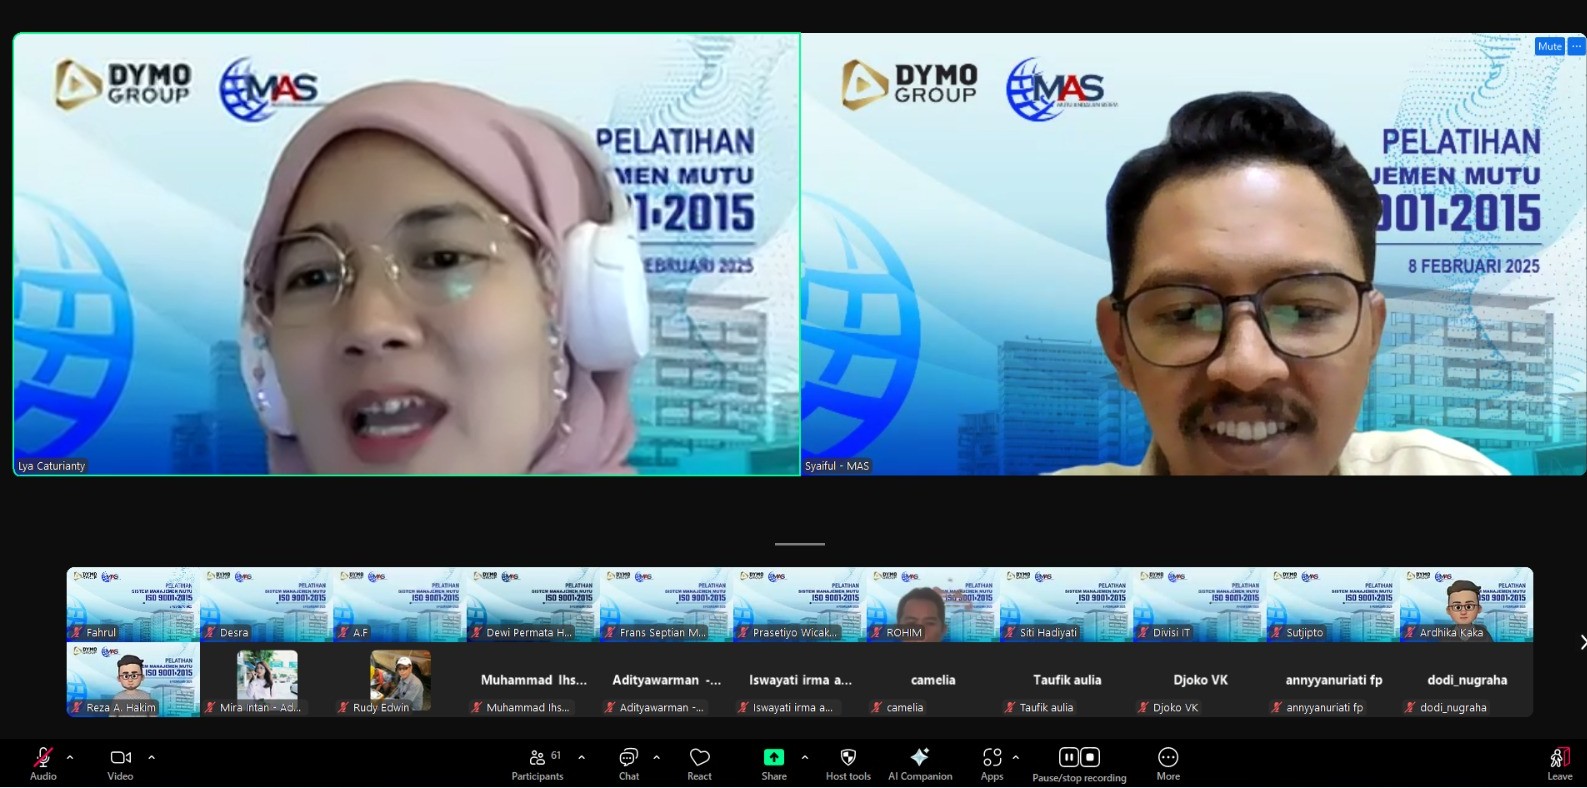The width and height of the screenshot is (1587, 788).
Task: Select Divisi IT thumbnail
Action: [1200, 604]
